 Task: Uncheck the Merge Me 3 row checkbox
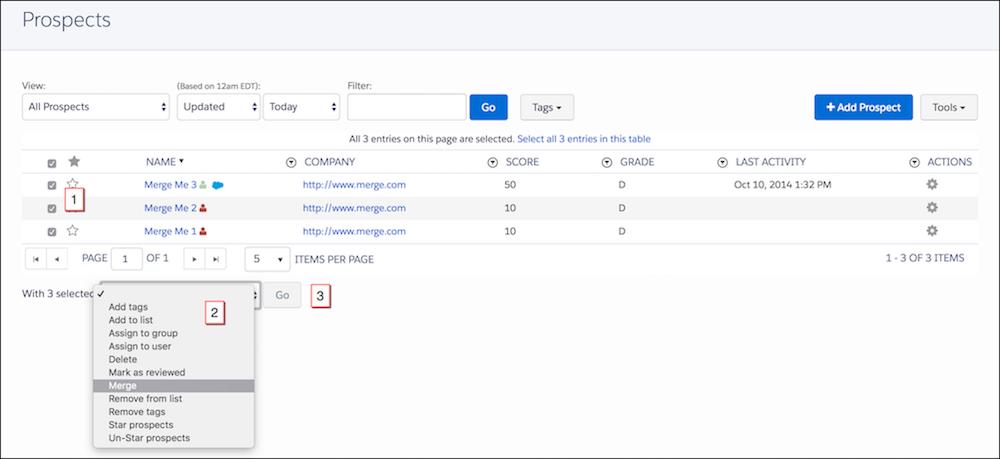point(52,185)
